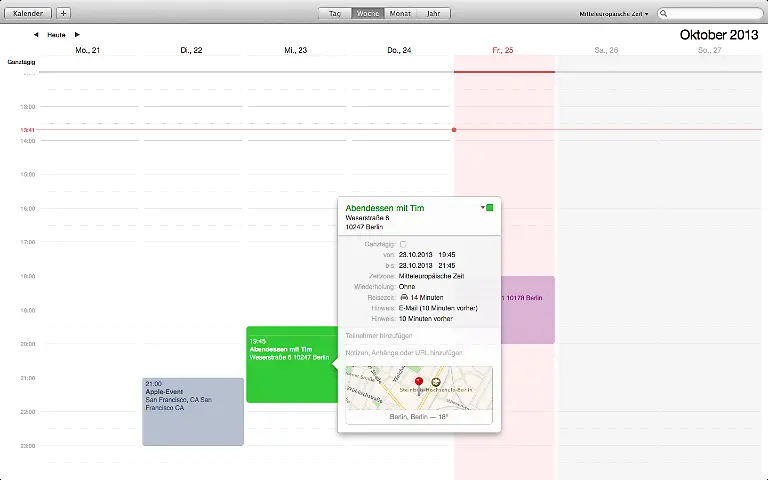Select green Abendessen mit Tim event block
Viewport: 768px width, 480px height.
[x=292, y=364]
